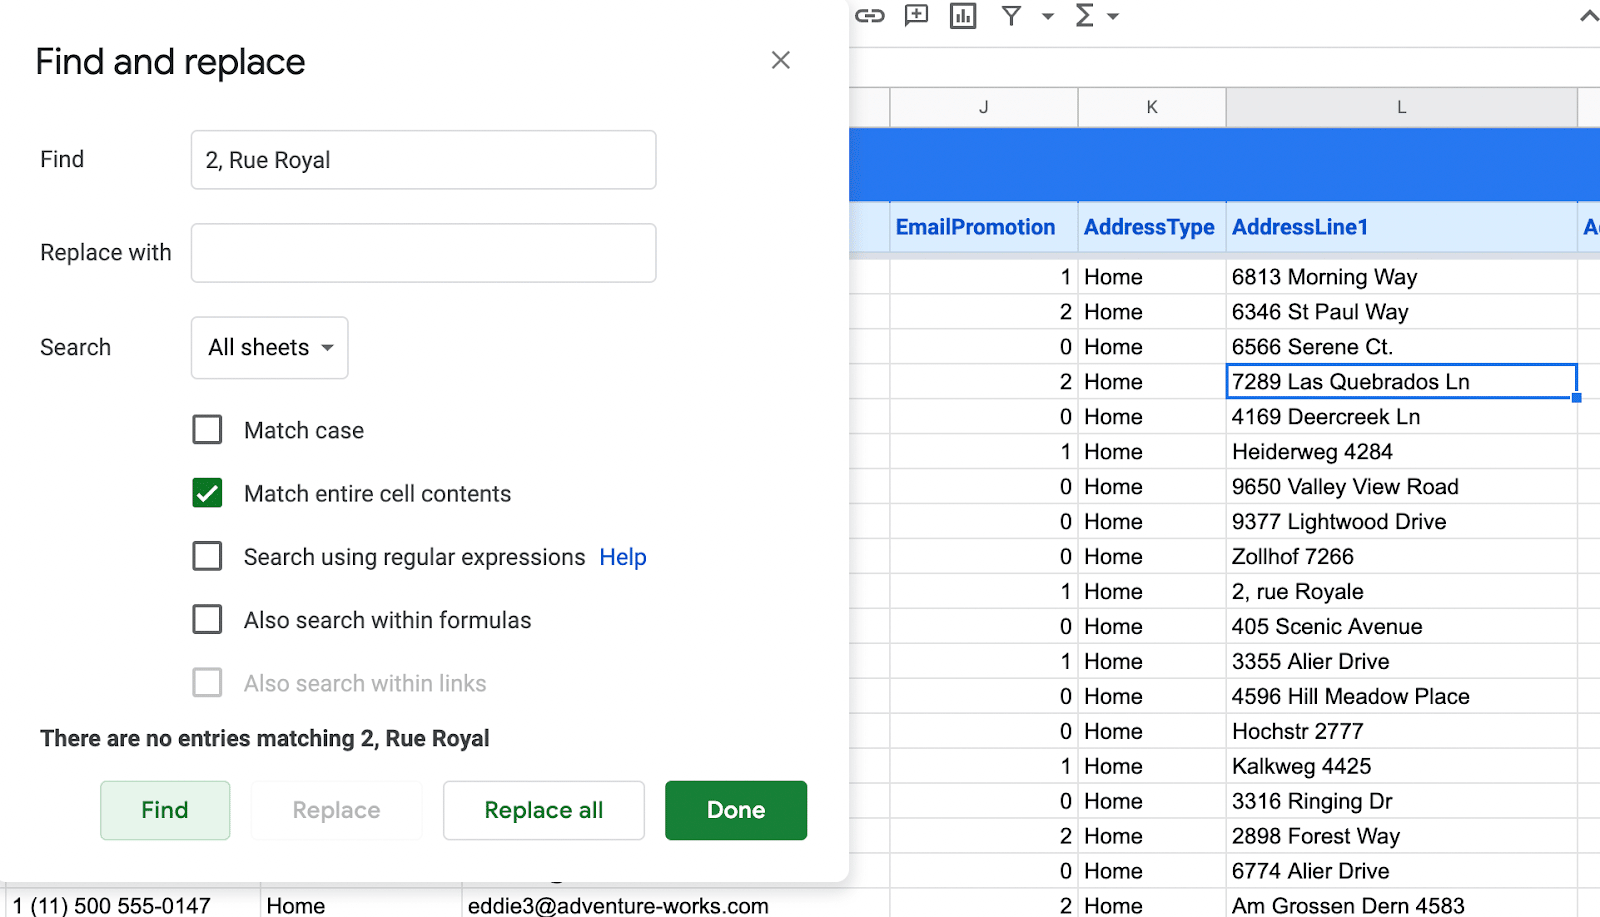This screenshot has width=1600, height=917.
Task: Select Home cell in 6813 Morning Way row
Action: click(x=1152, y=277)
